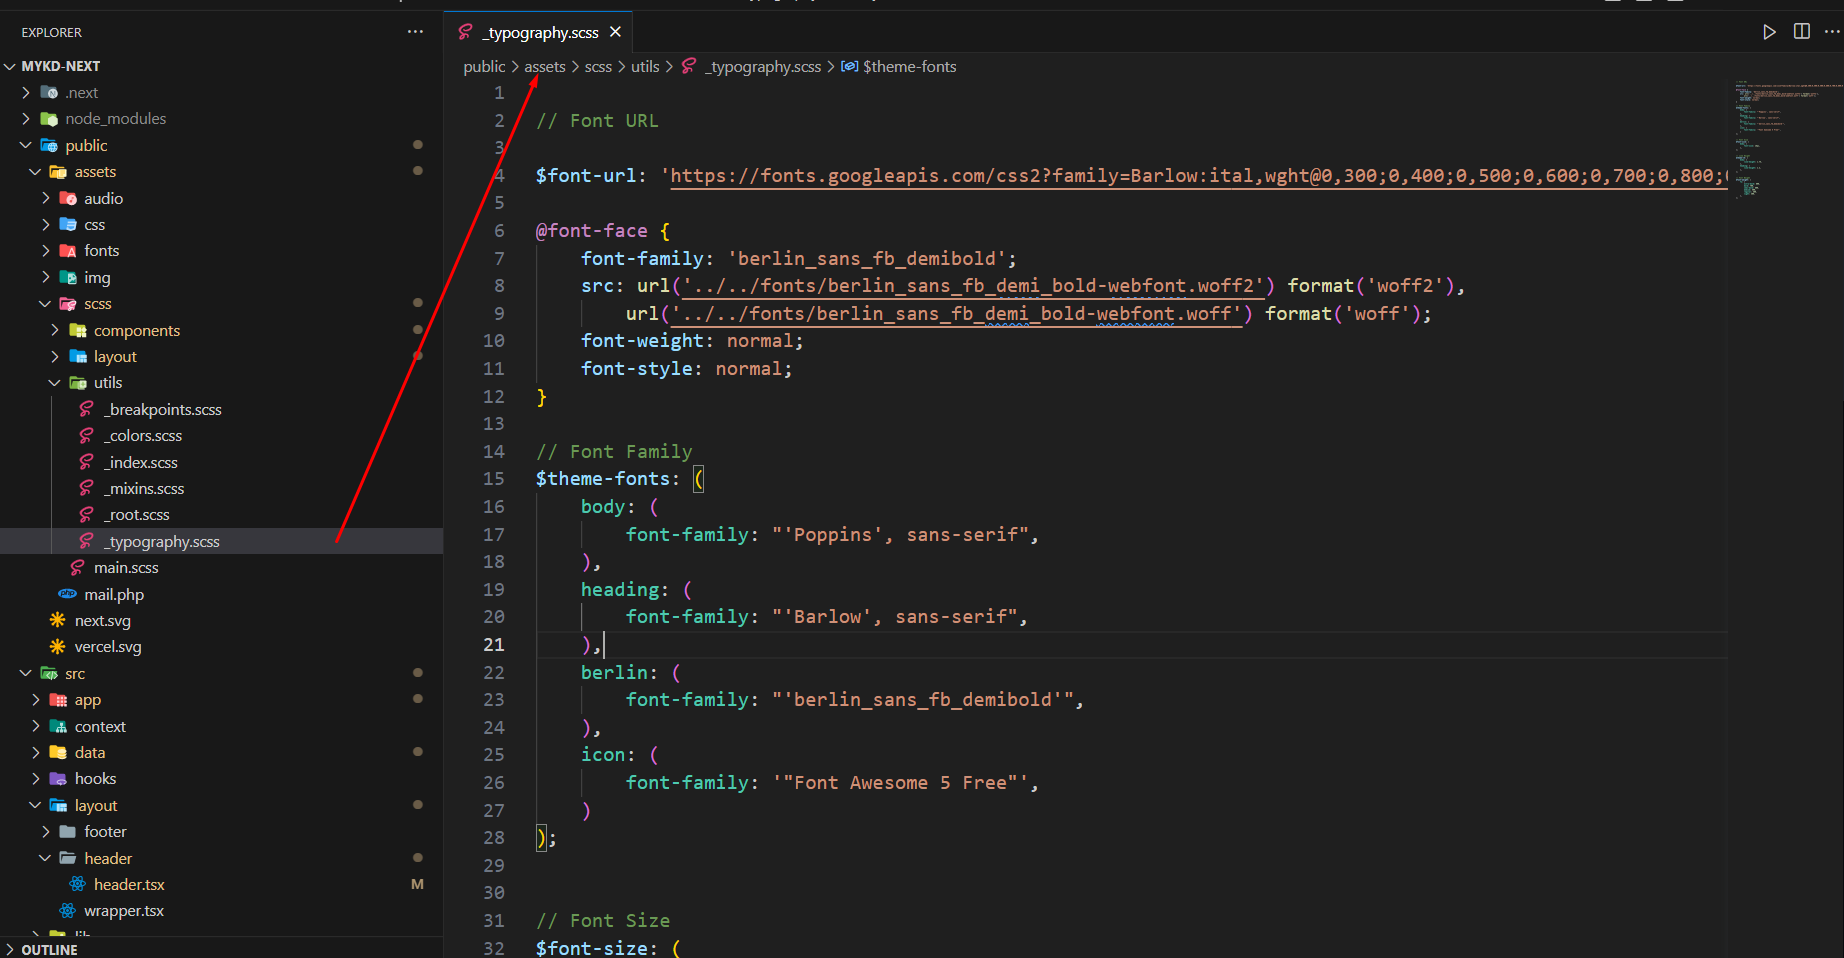Image resolution: width=1844 pixels, height=958 pixels.
Task: Collapse the MYKD-NEXT root section
Action: [x=11, y=66]
